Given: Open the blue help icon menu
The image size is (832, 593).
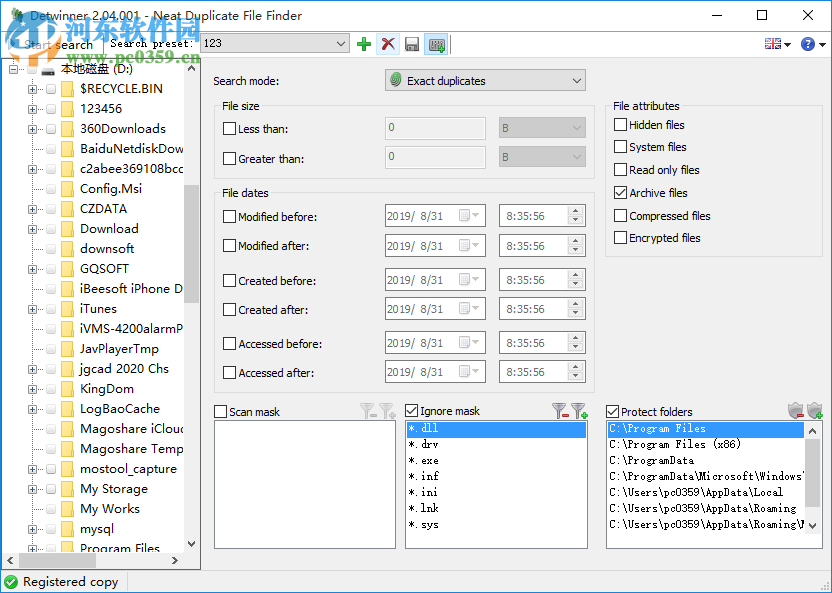Looking at the screenshot, I should coord(813,44).
